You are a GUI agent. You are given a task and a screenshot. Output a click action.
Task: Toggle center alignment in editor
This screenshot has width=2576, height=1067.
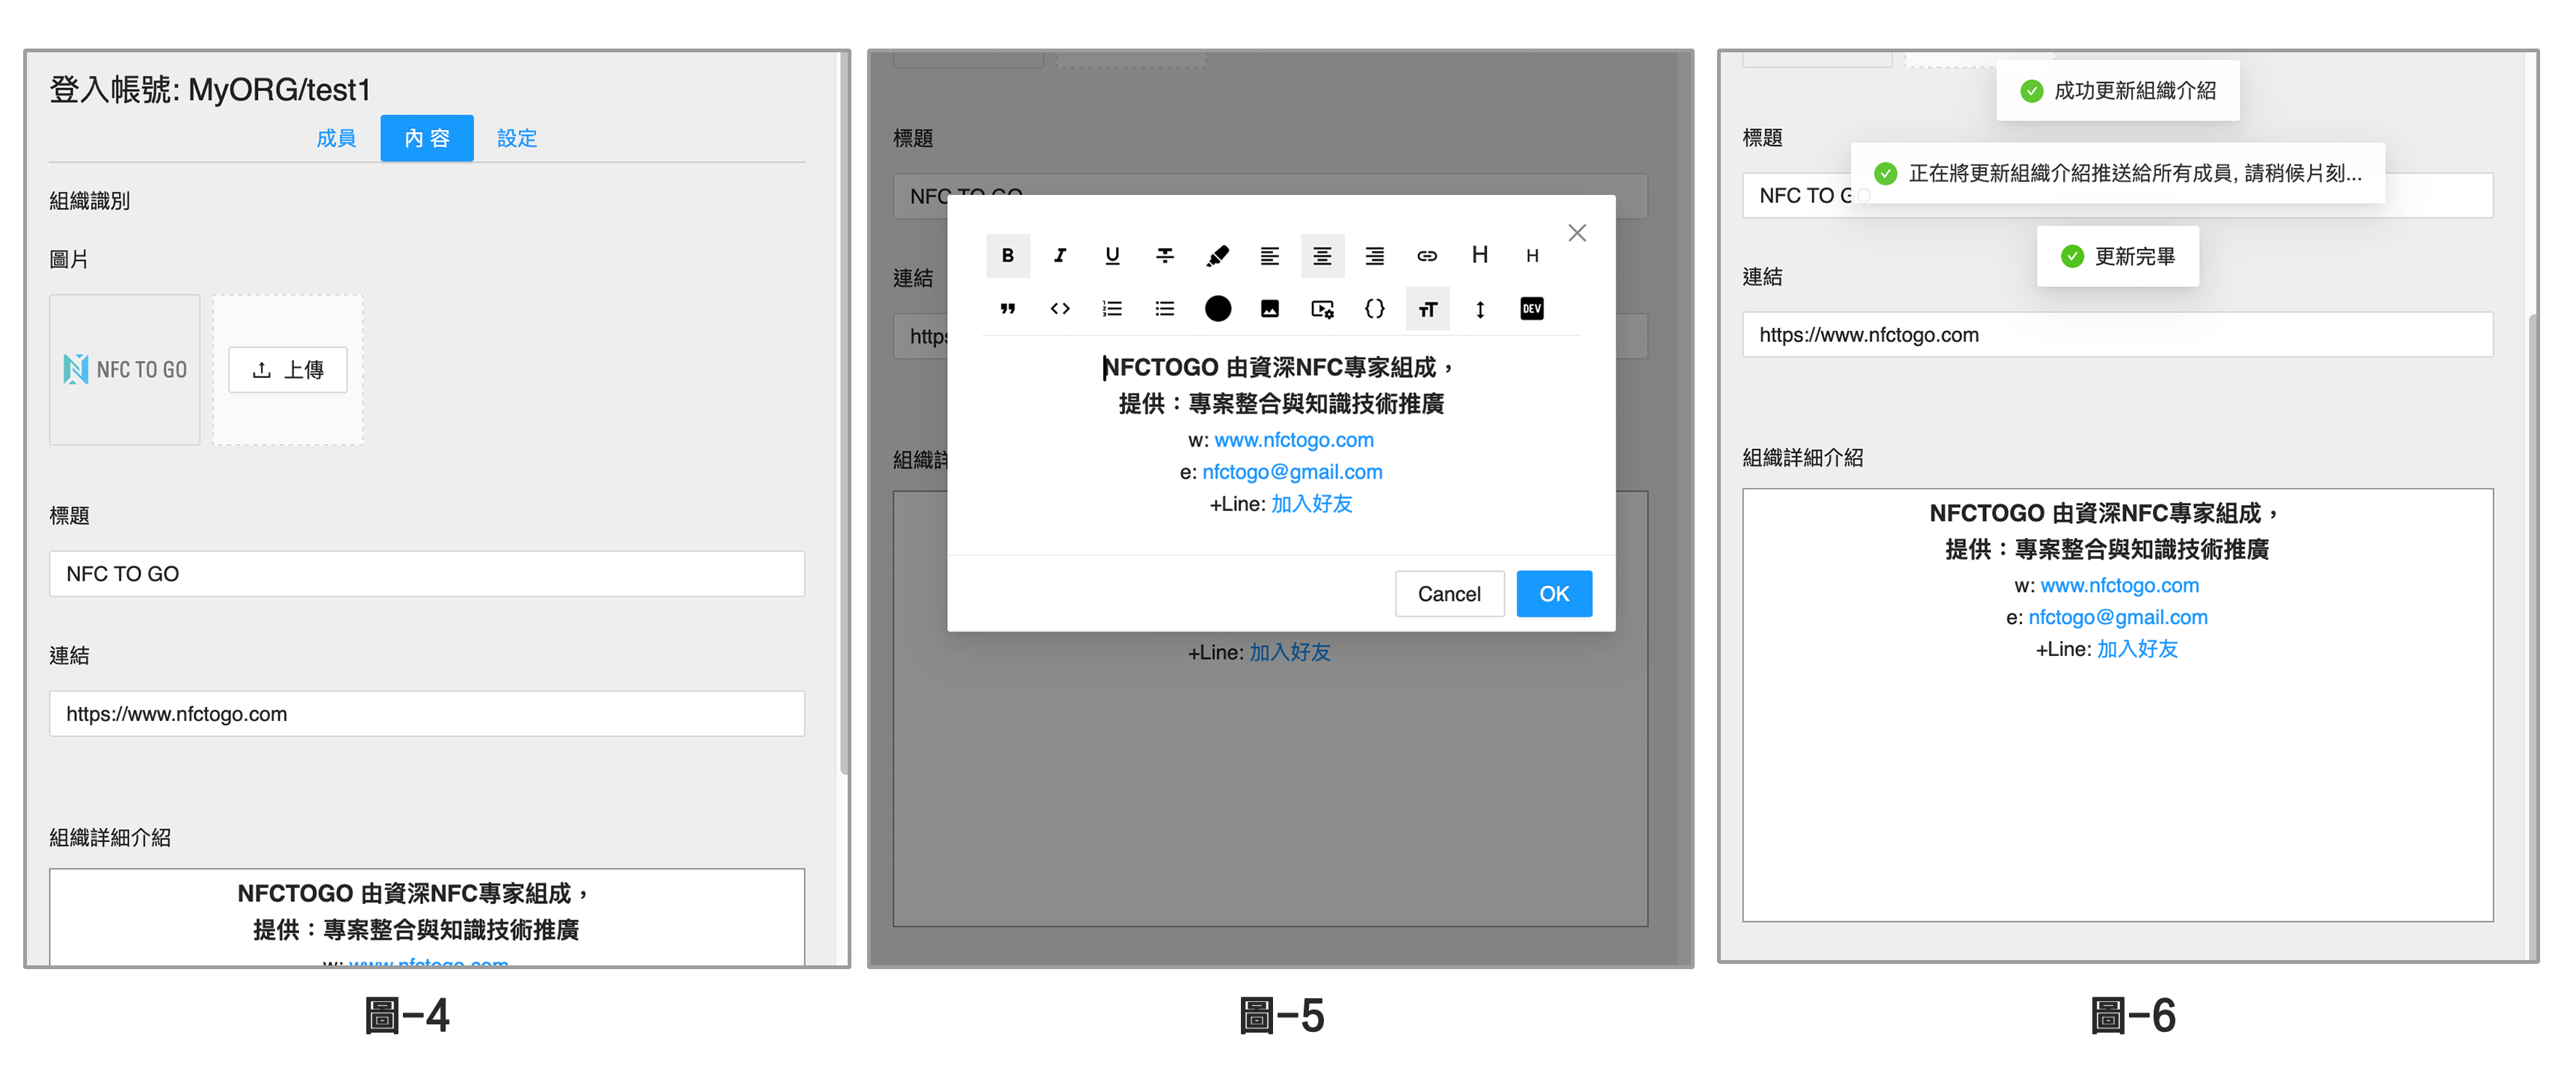[1321, 256]
